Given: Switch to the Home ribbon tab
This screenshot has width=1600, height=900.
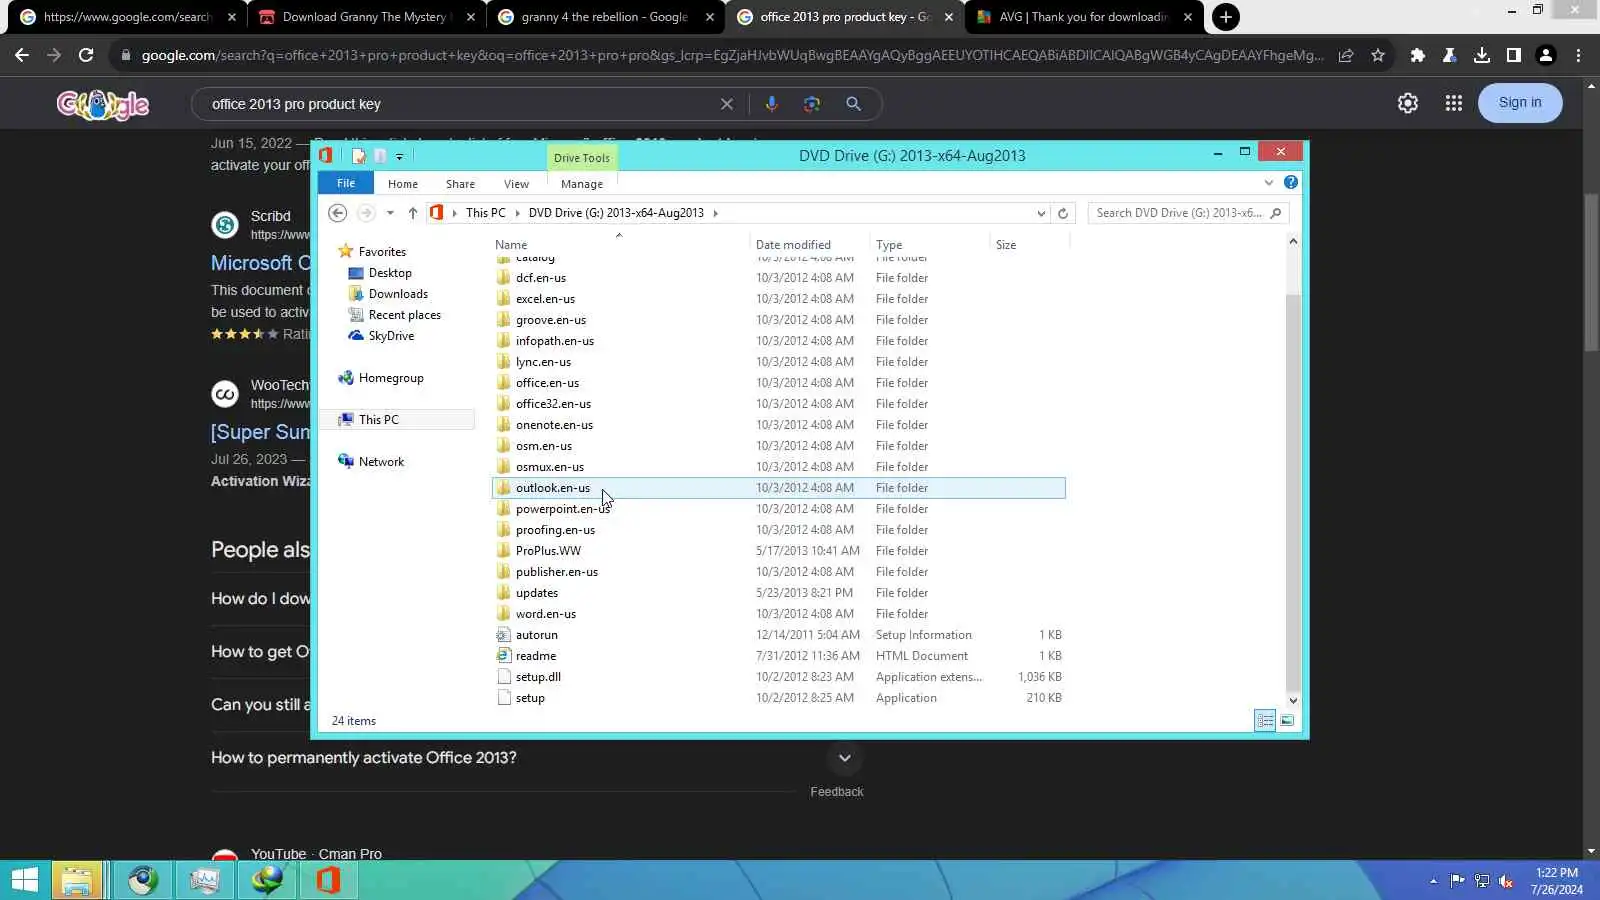Looking at the screenshot, I should [403, 184].
